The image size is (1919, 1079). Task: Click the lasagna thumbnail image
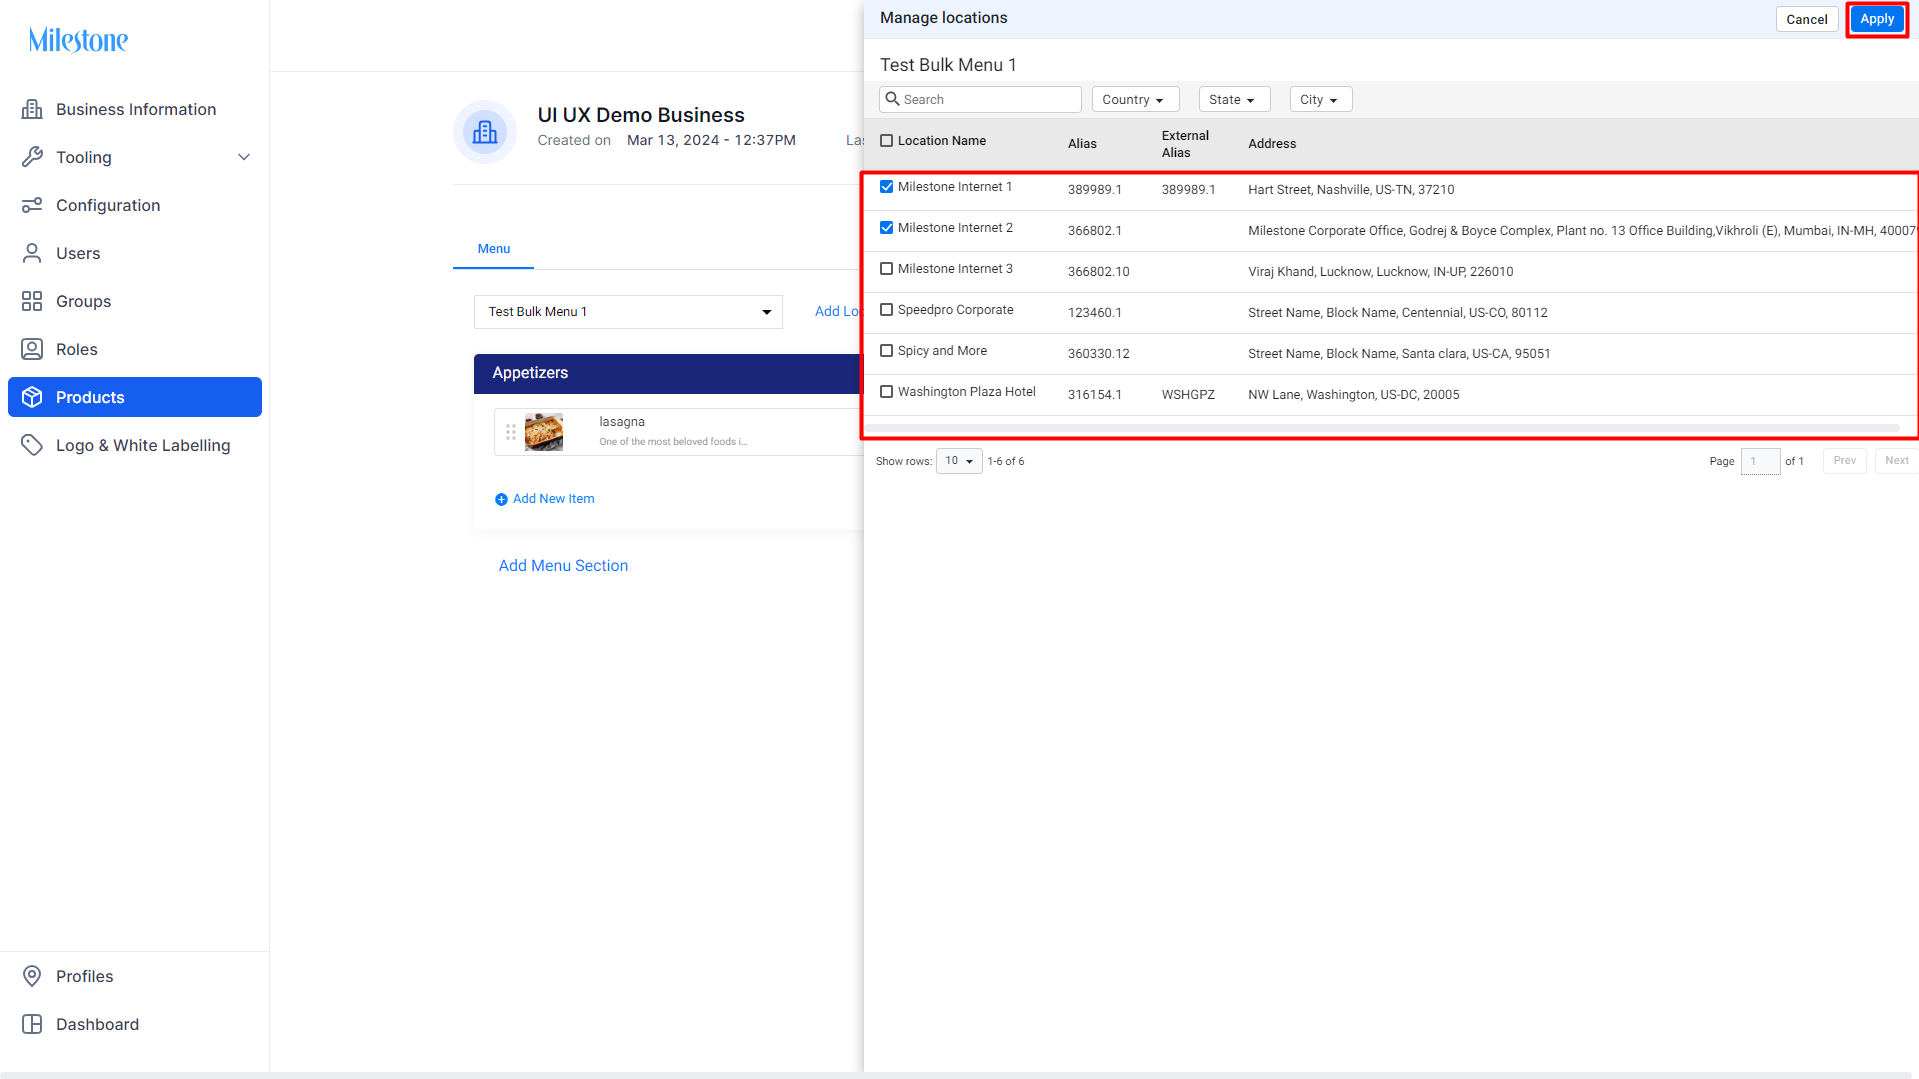point(544,432)
